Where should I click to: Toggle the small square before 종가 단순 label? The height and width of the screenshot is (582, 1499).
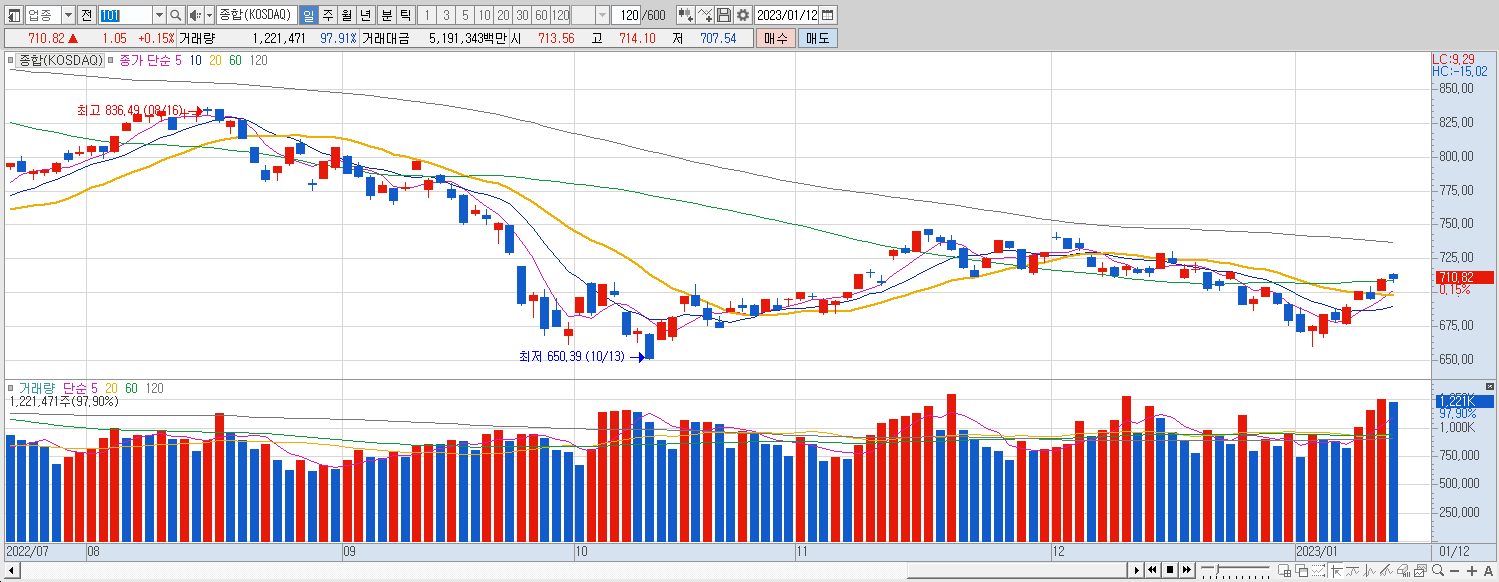point(112,60)
